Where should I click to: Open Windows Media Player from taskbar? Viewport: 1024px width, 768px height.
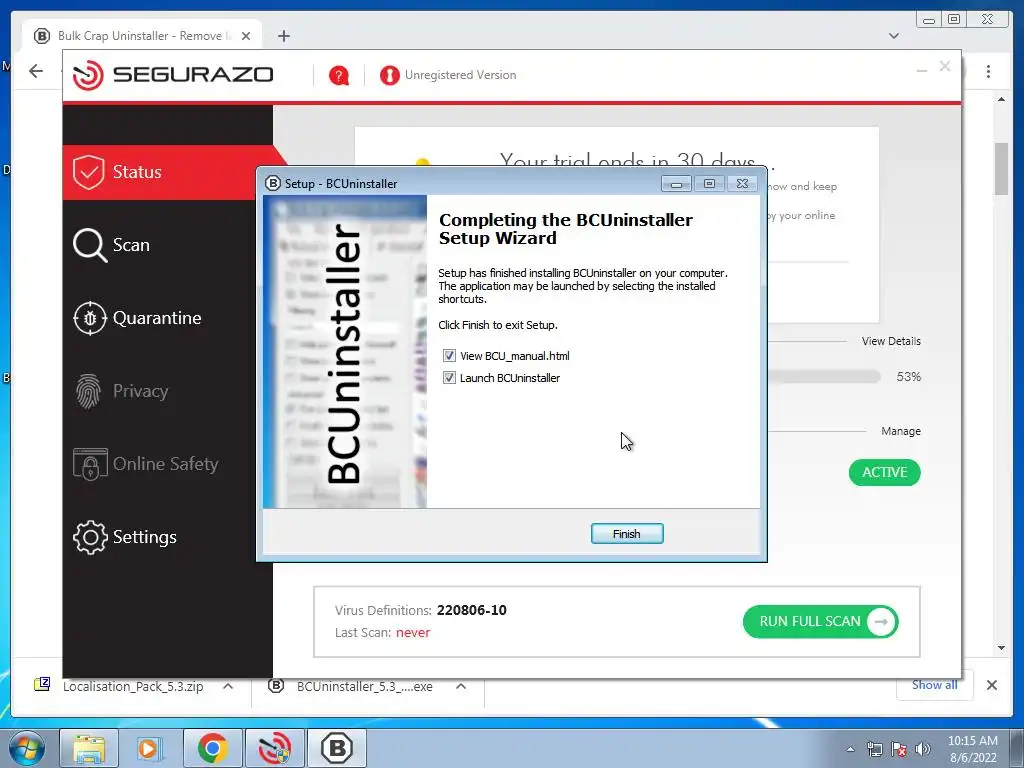pos(148,748)
